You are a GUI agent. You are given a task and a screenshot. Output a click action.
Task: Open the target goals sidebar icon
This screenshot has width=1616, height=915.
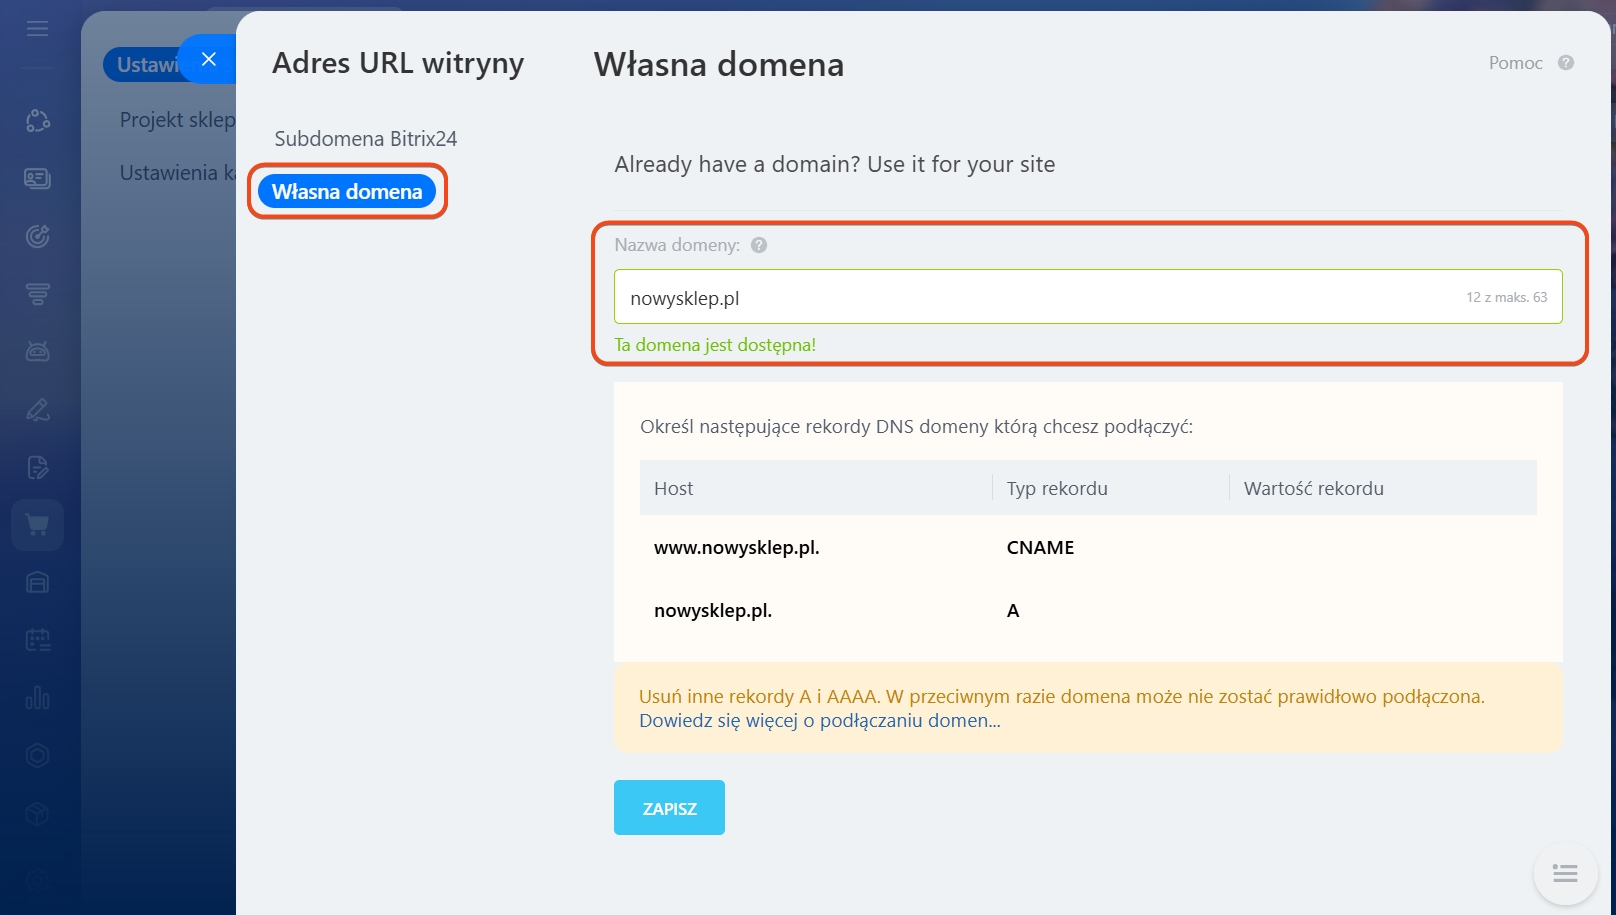(x=37, y=236)
